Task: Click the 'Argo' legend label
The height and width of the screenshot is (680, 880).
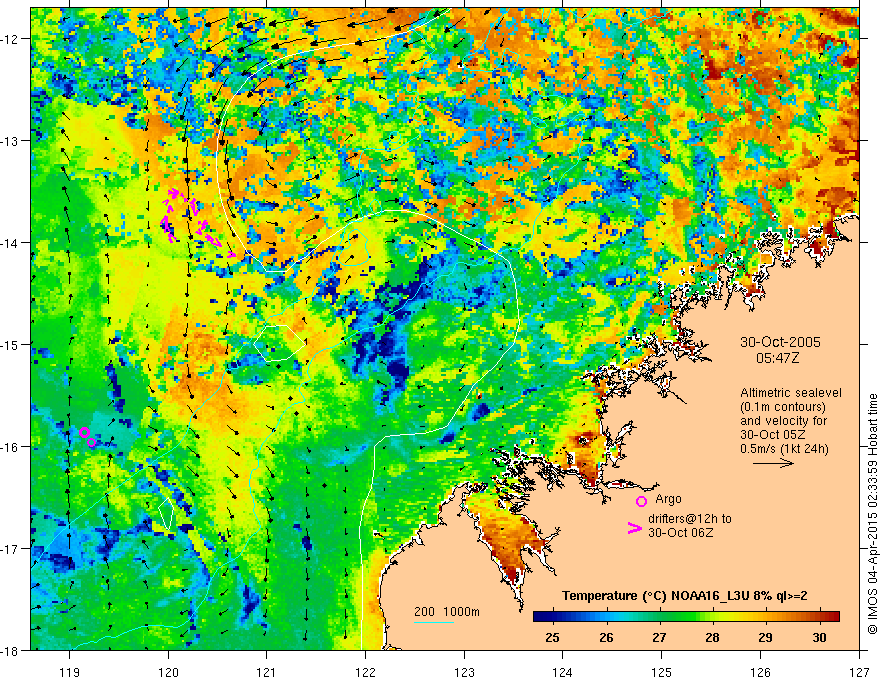Action: click(x=668, y=498)
